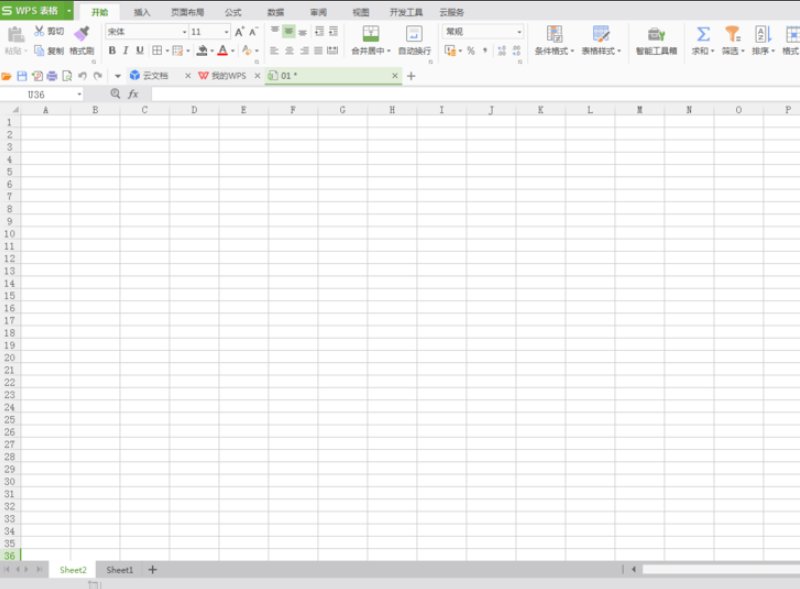800x589 pixels.
Task: Open the font size dropdown showing 11
Action: pos(226,32)
